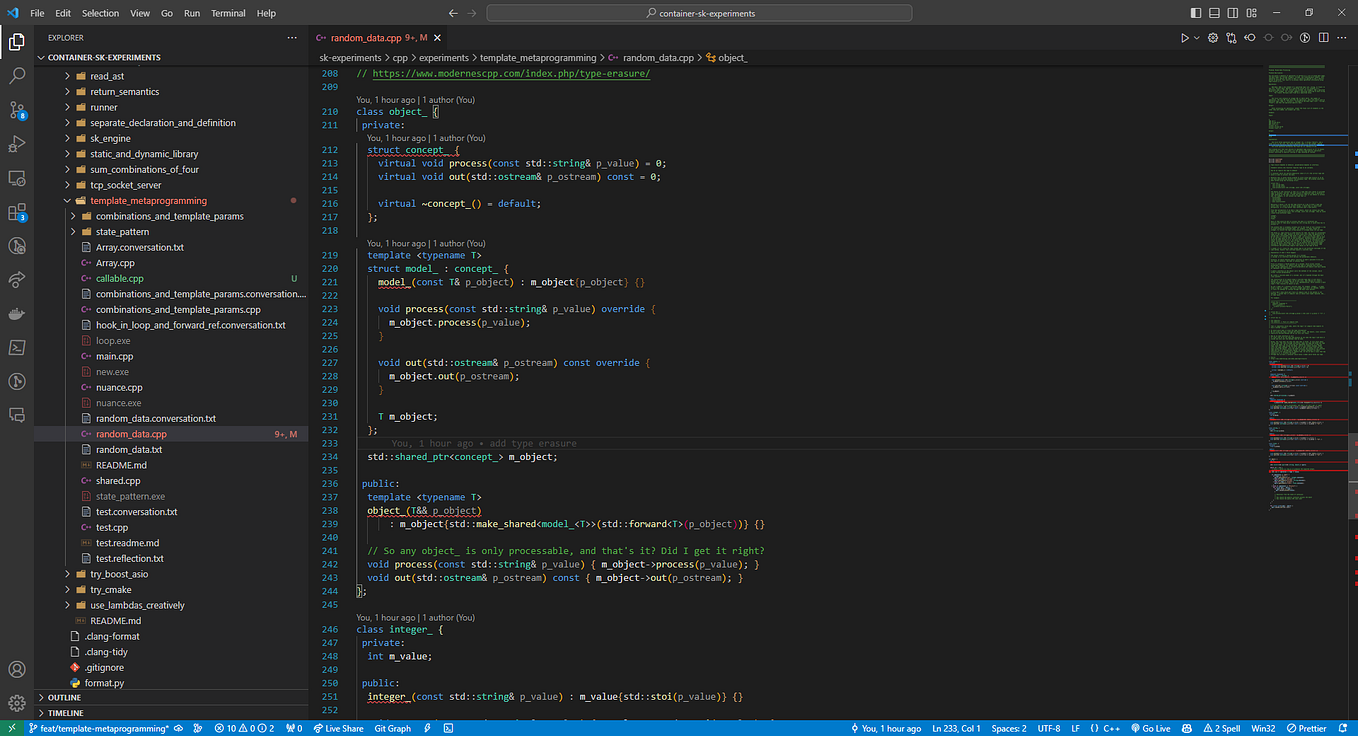Open the Terminal menu
Screen dimensions: 1358x736
coord(228,13)
